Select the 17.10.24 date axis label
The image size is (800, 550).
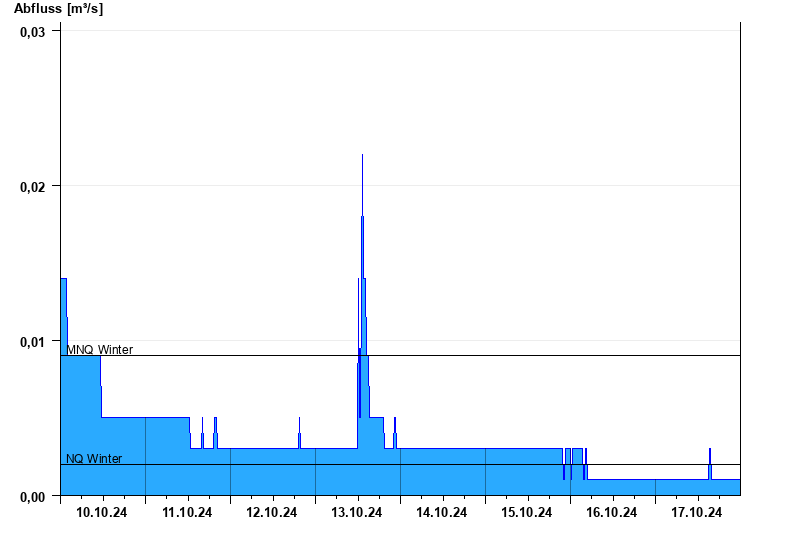696,512
